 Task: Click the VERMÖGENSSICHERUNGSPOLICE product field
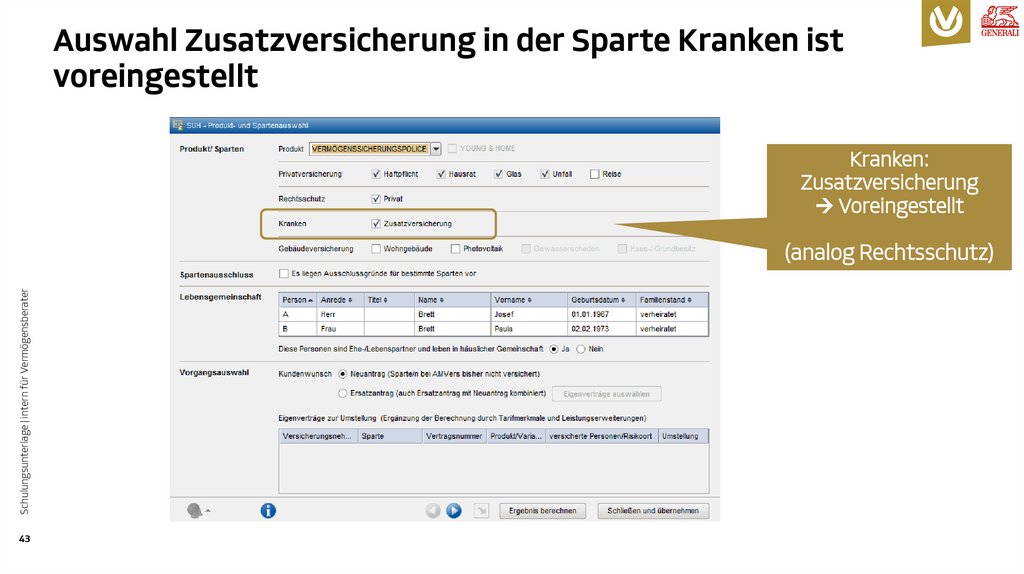click(370, 149)
